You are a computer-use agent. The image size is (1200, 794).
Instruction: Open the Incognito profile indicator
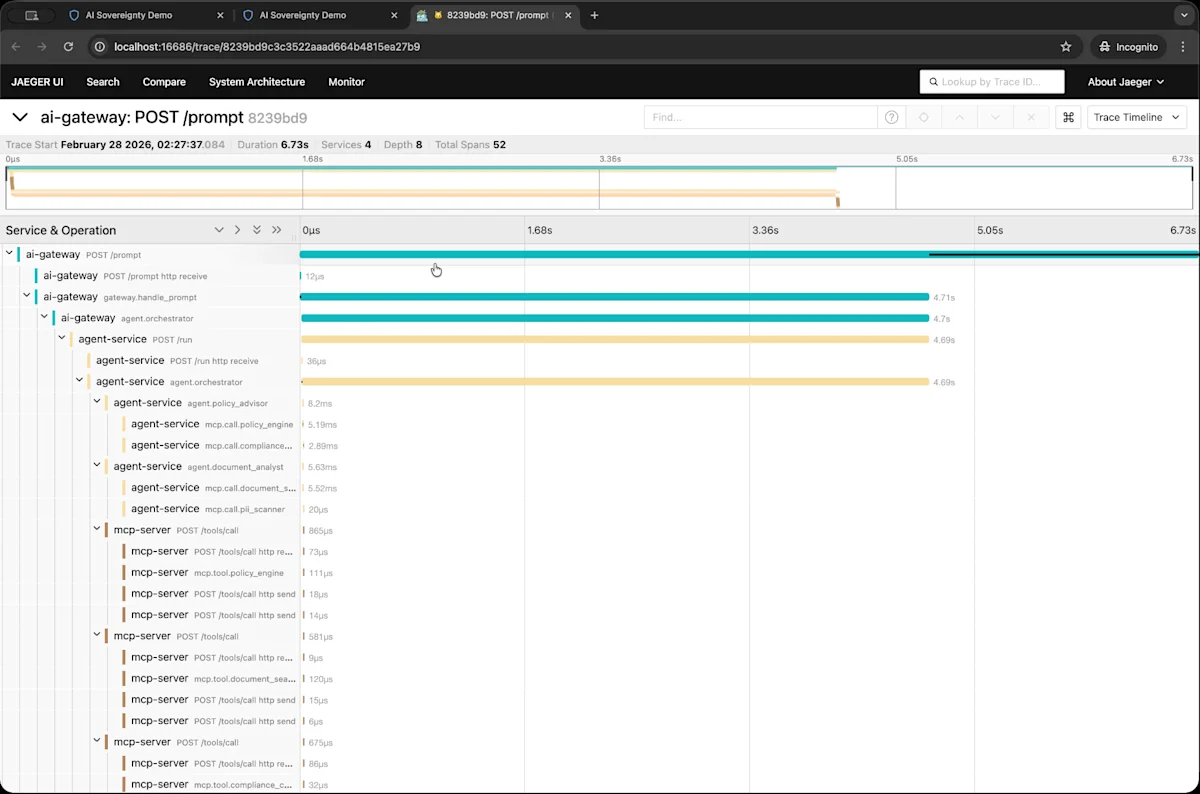point(1128,47)
